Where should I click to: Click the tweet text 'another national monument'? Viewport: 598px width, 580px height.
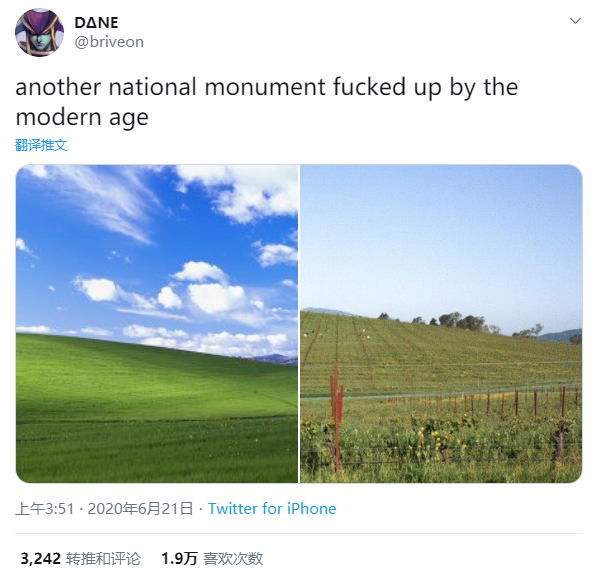pos(170,87)
